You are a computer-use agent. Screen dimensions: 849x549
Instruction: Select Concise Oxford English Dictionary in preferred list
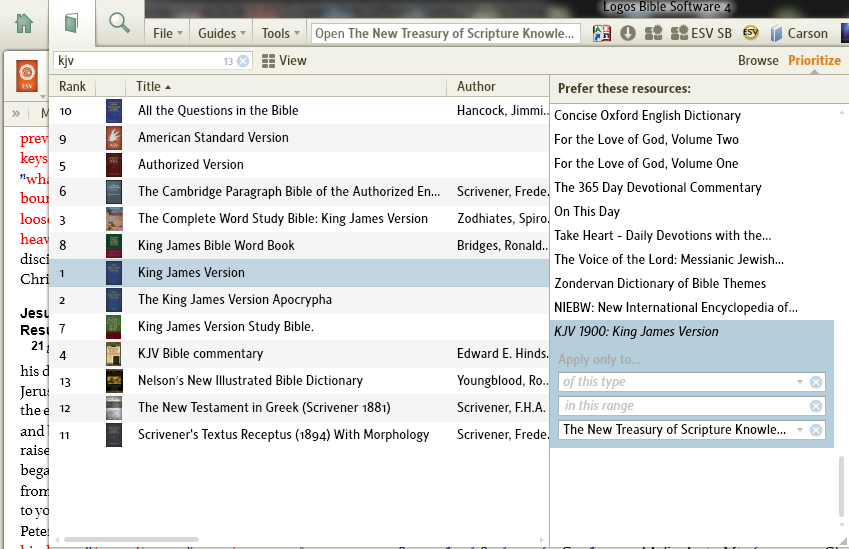coord(647,115)
